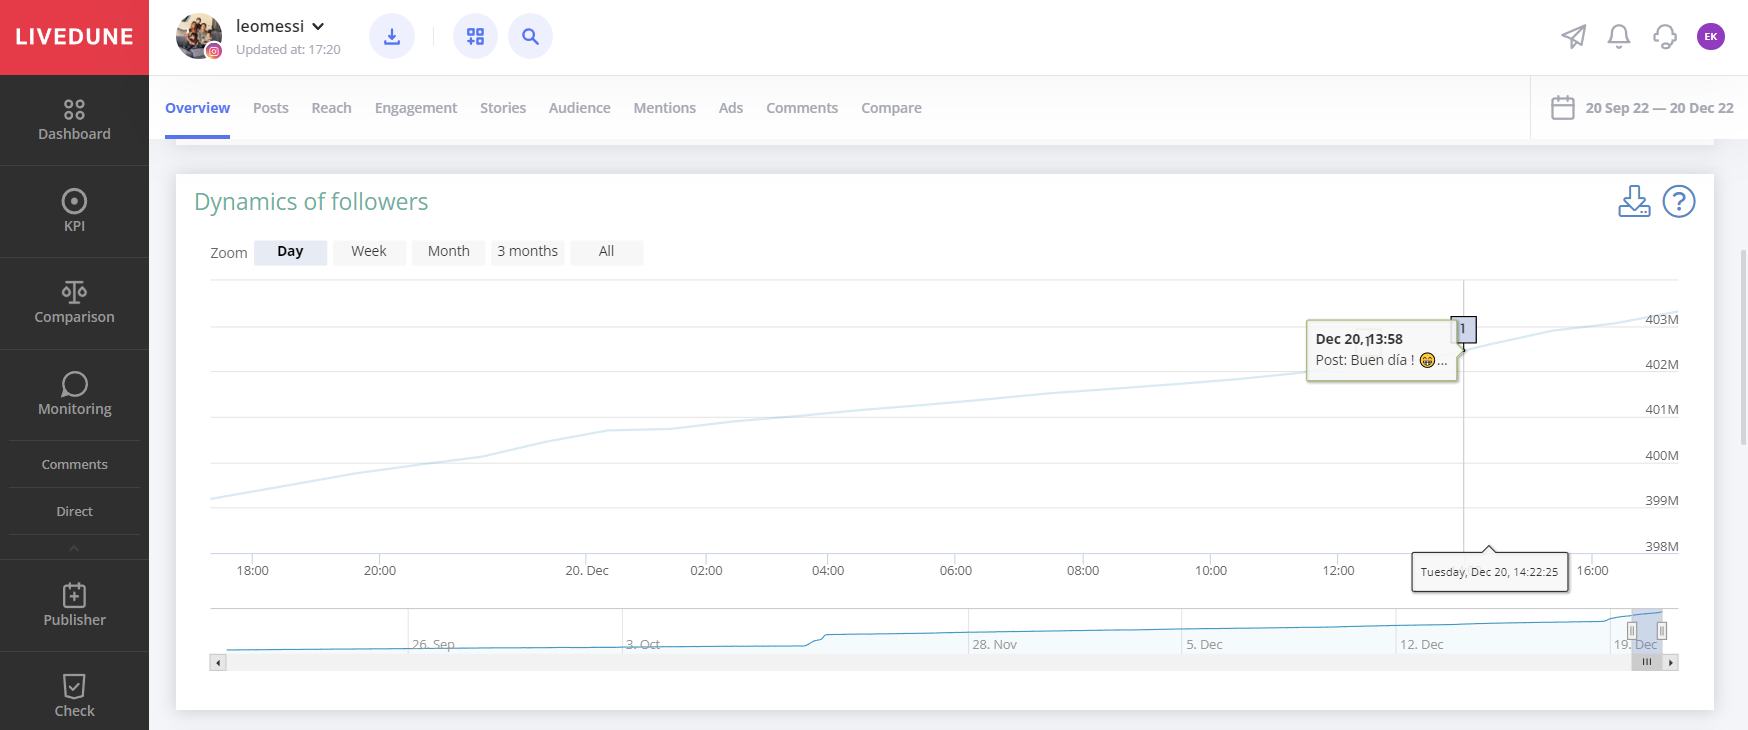Image resolution: width=1748 pixels, height=730 pixels.
Task: Click the LIVEDUNE logo
Action: (74, 37)
